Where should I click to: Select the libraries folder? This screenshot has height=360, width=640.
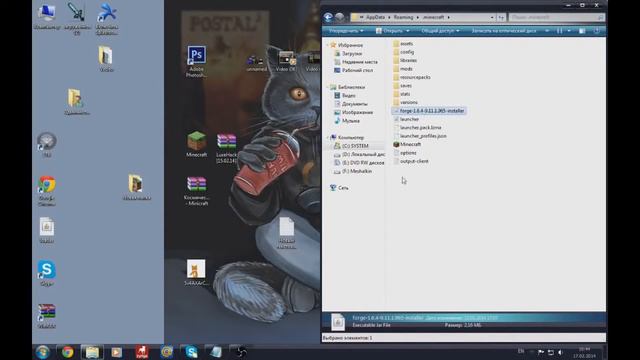click(408, 60)
